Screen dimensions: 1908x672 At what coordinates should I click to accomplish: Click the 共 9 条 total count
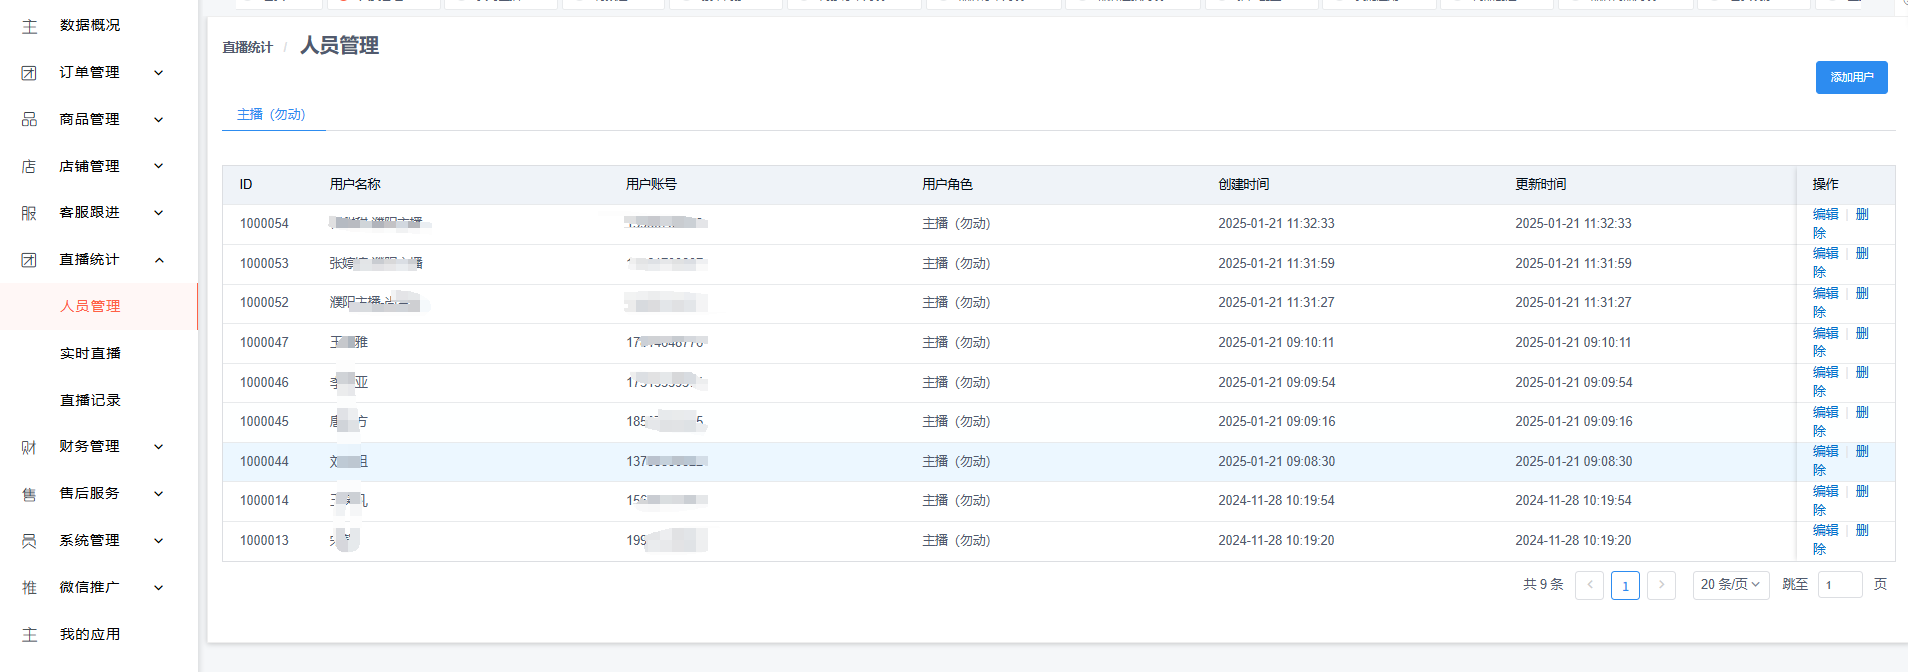click(1543, 585)
